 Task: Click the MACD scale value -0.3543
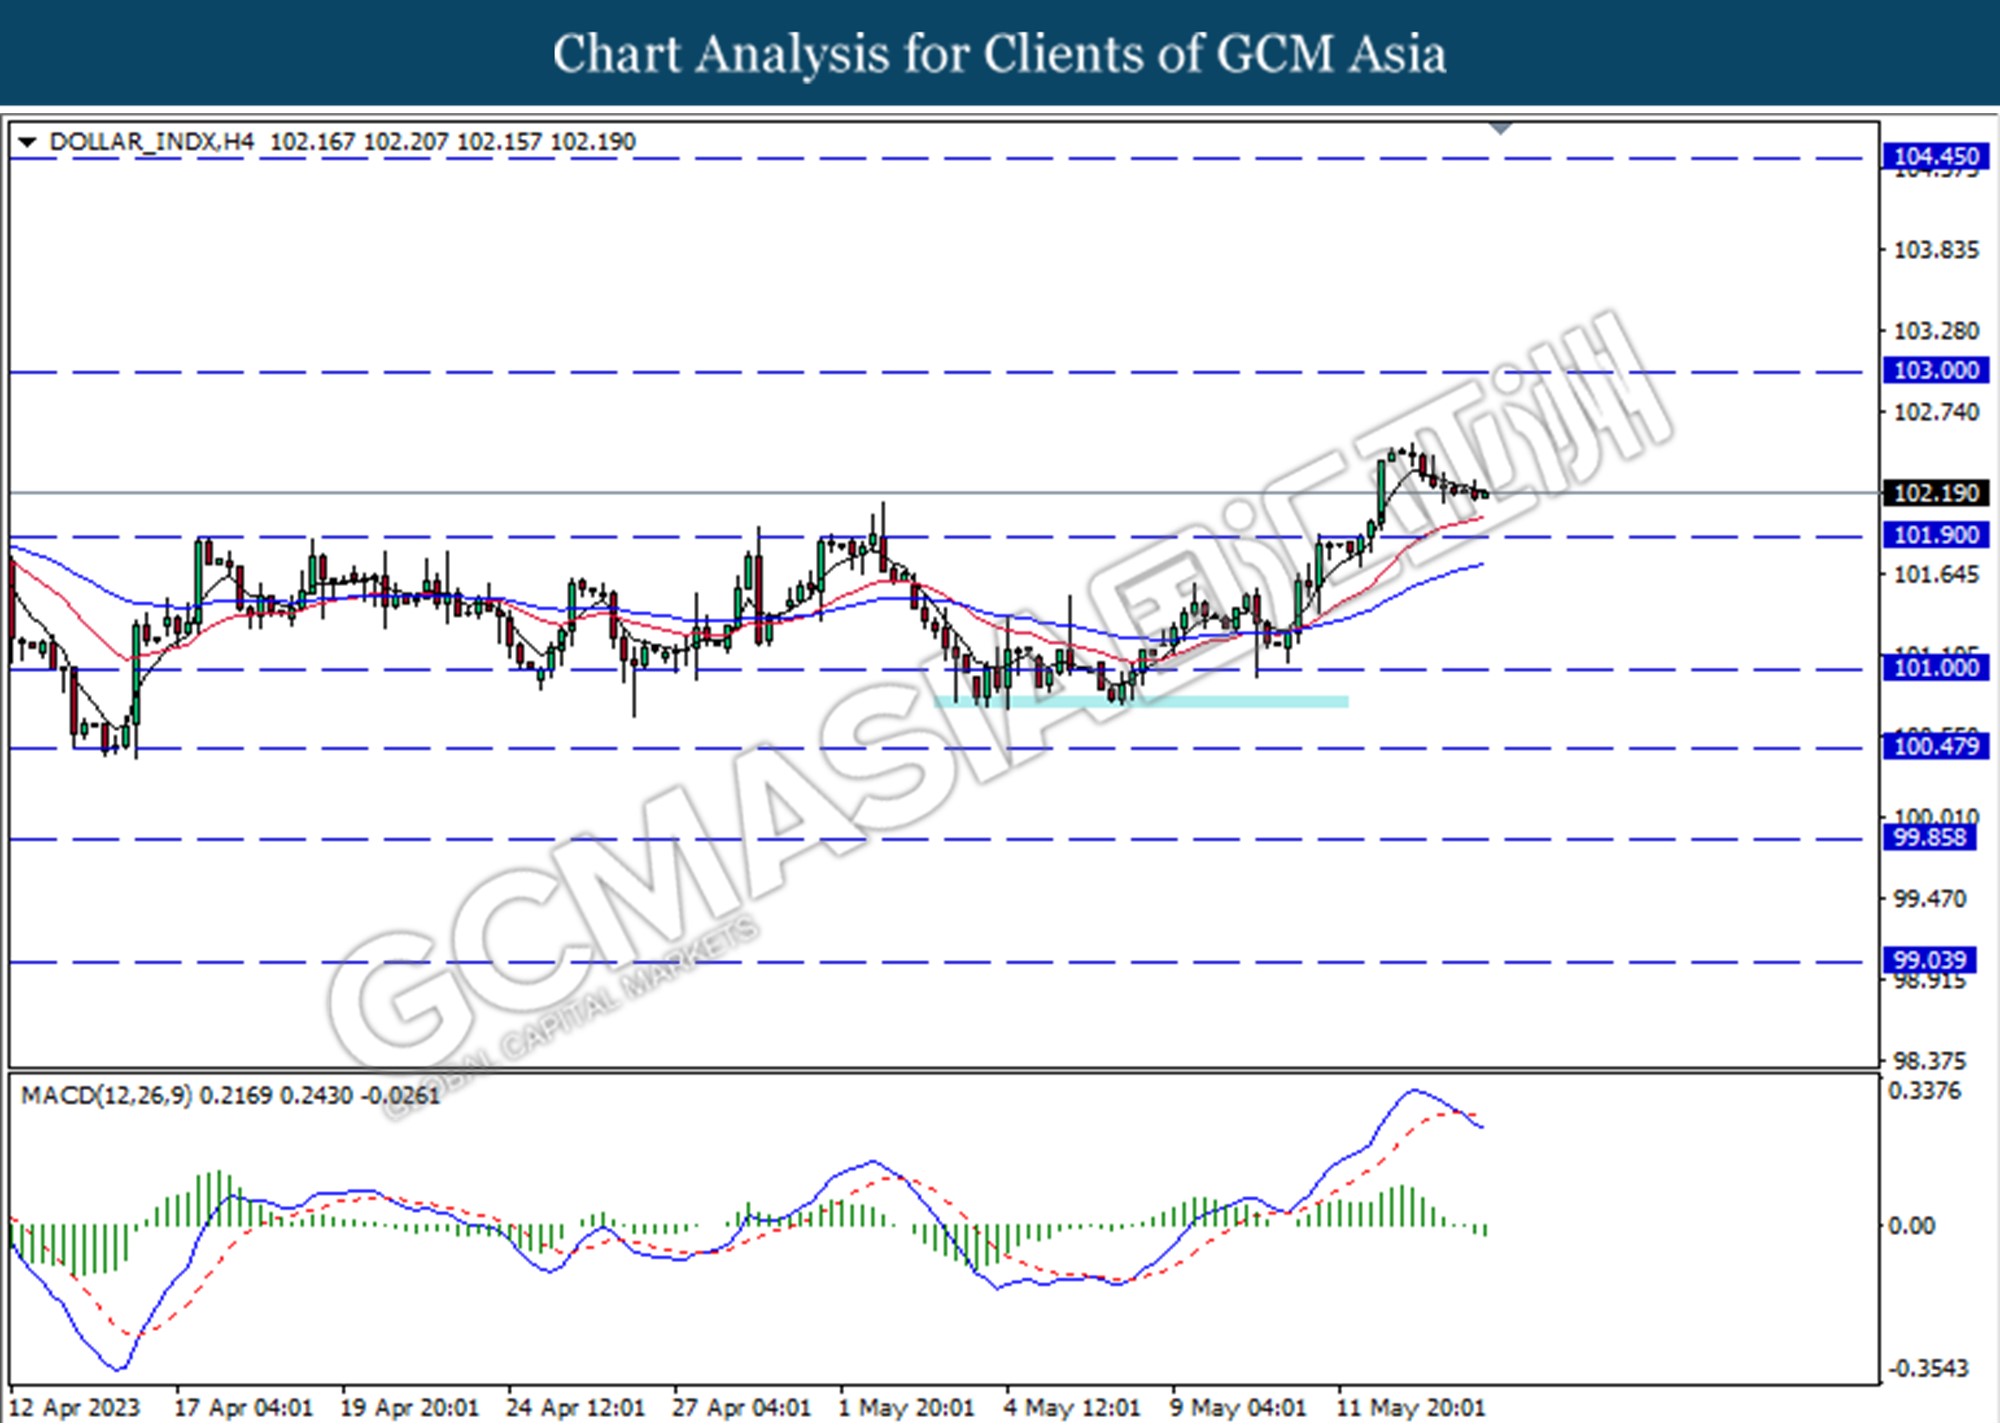(1928, 1368)
